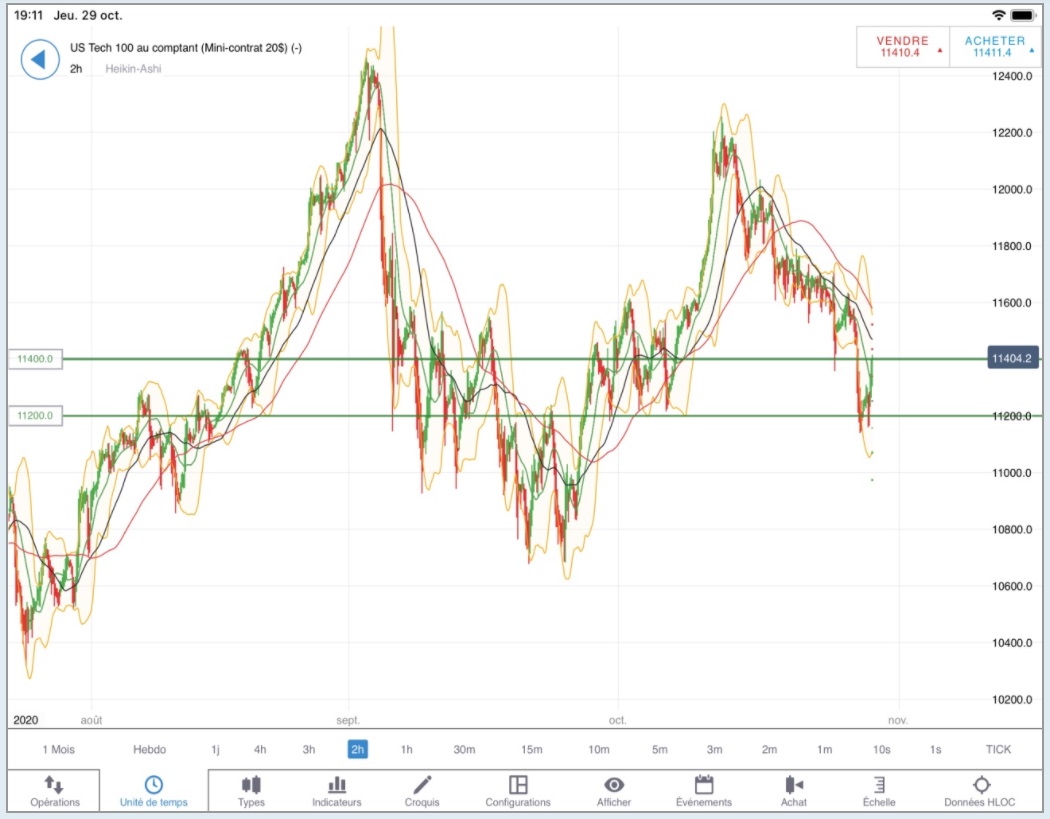The width and height of the screenshot is (1050, 819).
Task: Switch to 4h timeframe
Action: coord(260,749)
